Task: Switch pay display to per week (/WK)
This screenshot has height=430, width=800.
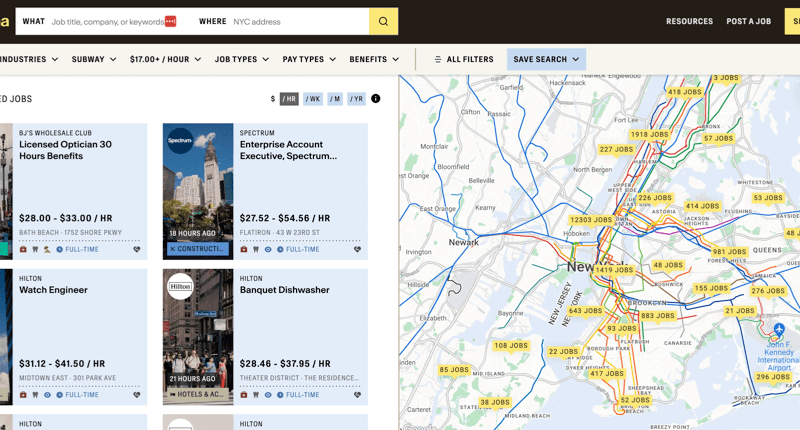Action: pyautogui.click(x=313, y=99)
